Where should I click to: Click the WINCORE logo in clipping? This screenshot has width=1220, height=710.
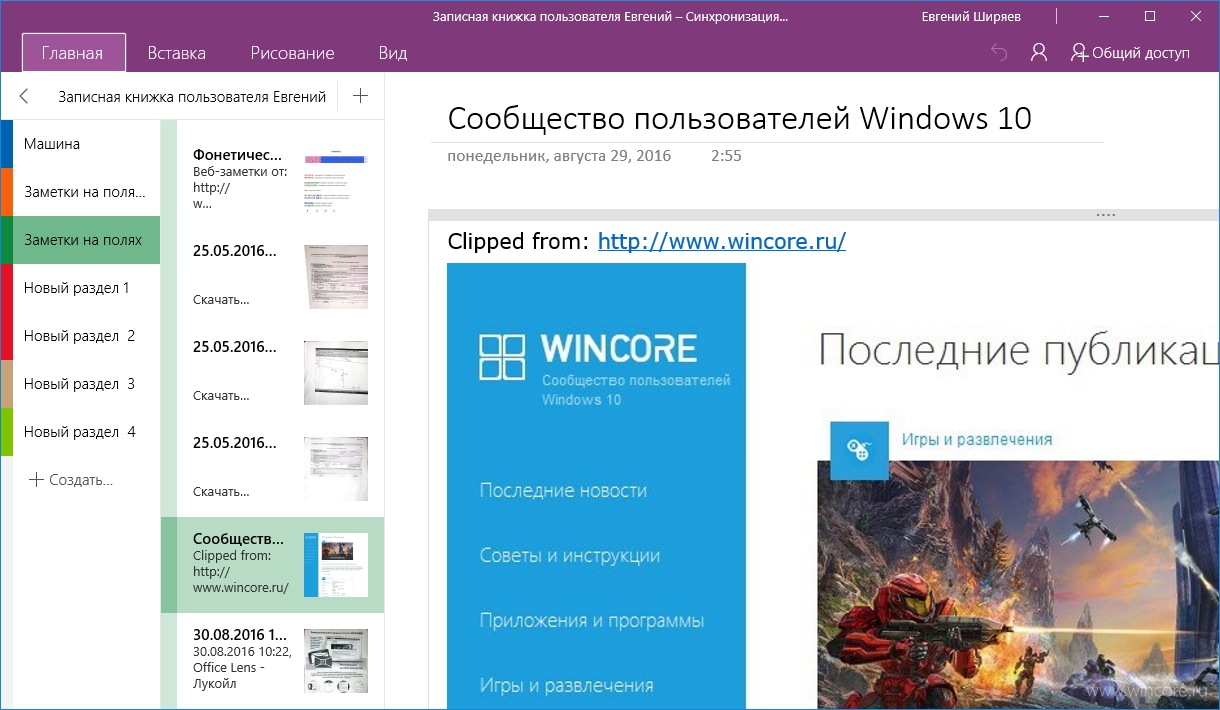pos(588,358)
